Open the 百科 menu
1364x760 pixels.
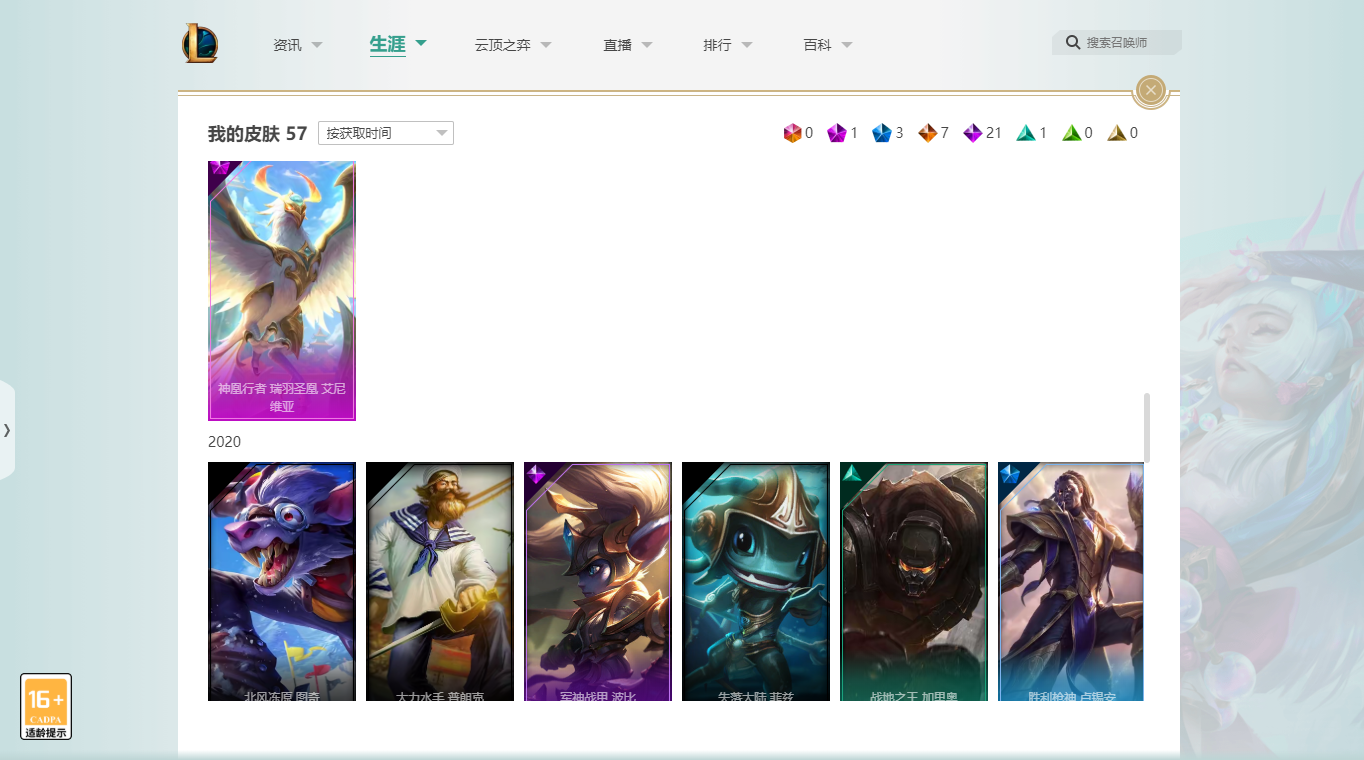coord(817,45)
